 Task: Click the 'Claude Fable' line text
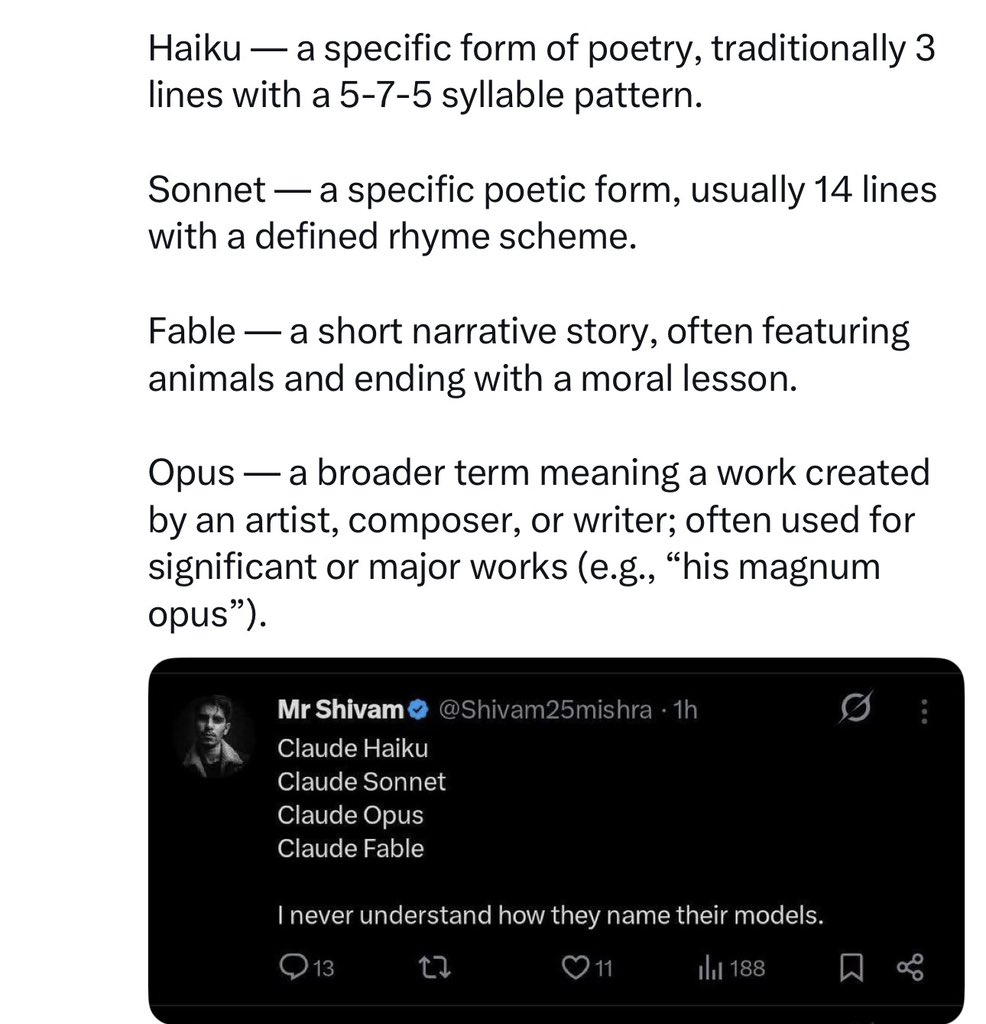point(351,848)
